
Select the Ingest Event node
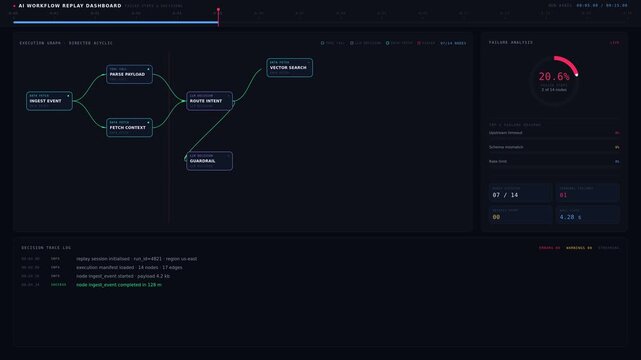[x=49, y=101]
